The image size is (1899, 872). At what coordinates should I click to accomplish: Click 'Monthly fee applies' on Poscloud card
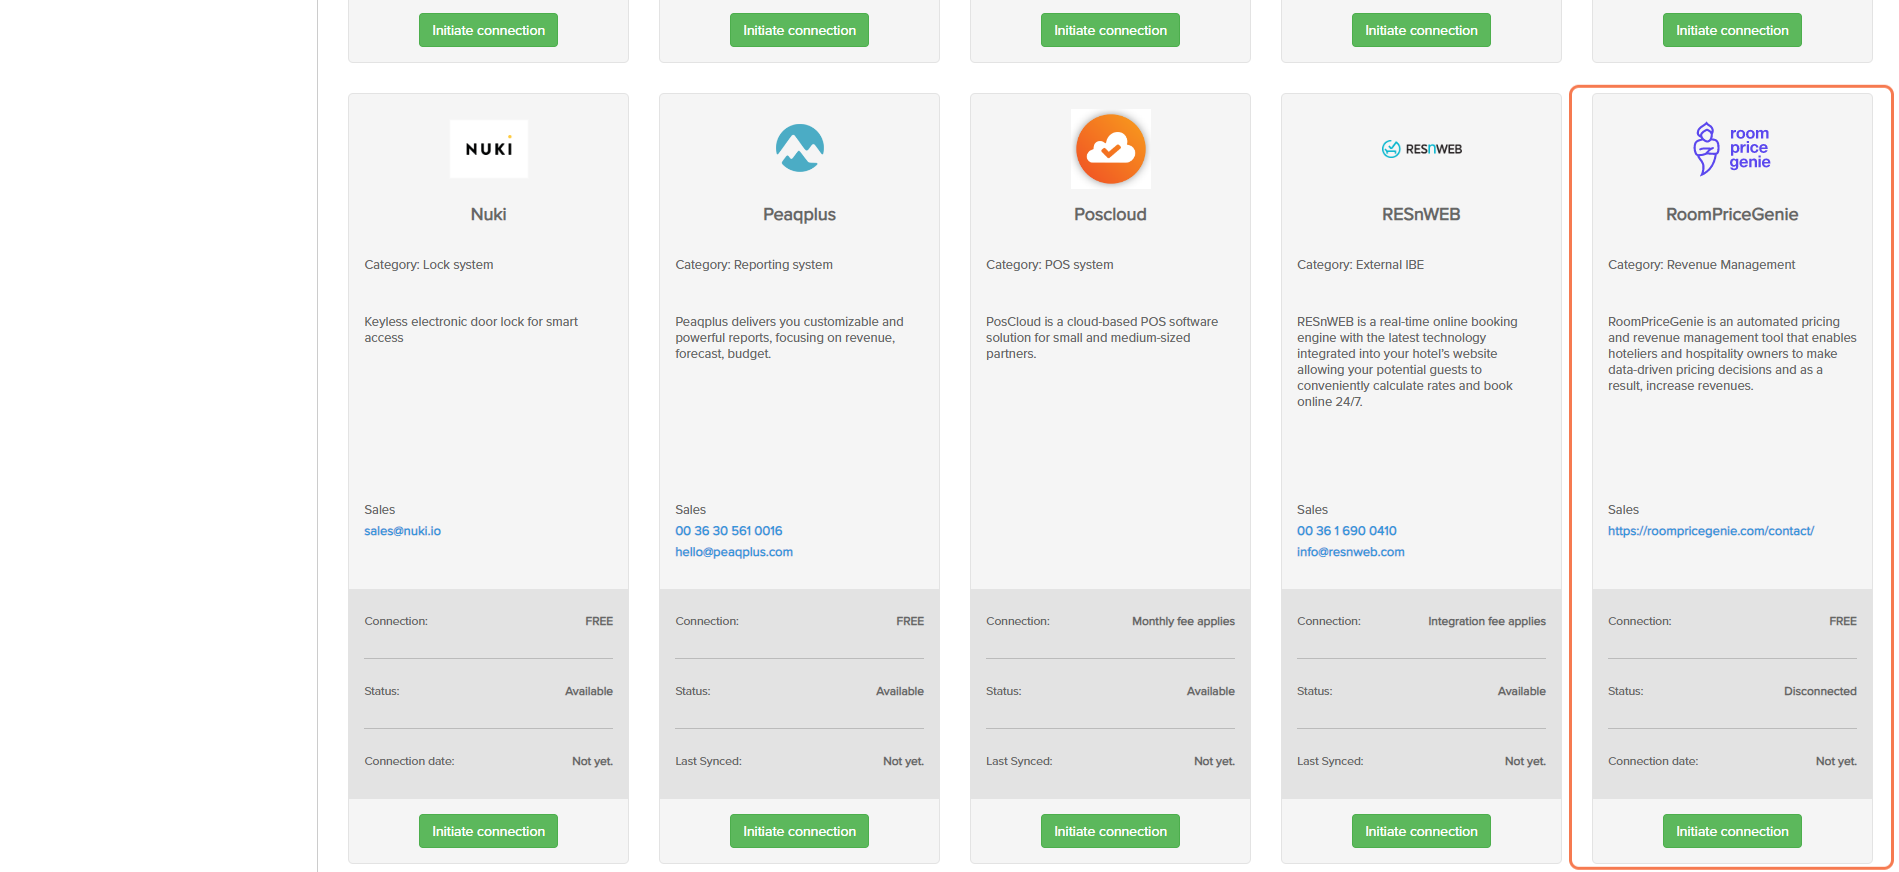[x=1183, y=621]
